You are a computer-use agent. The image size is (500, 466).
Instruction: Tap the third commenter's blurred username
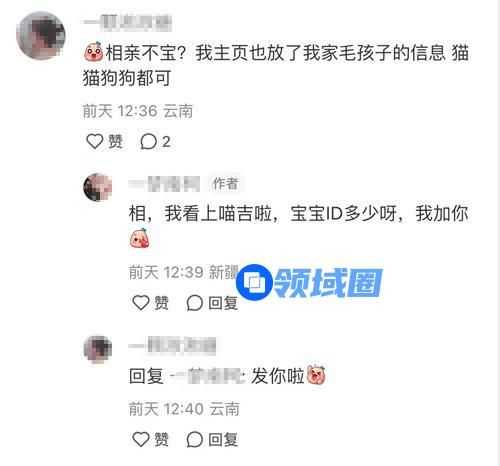172,345
